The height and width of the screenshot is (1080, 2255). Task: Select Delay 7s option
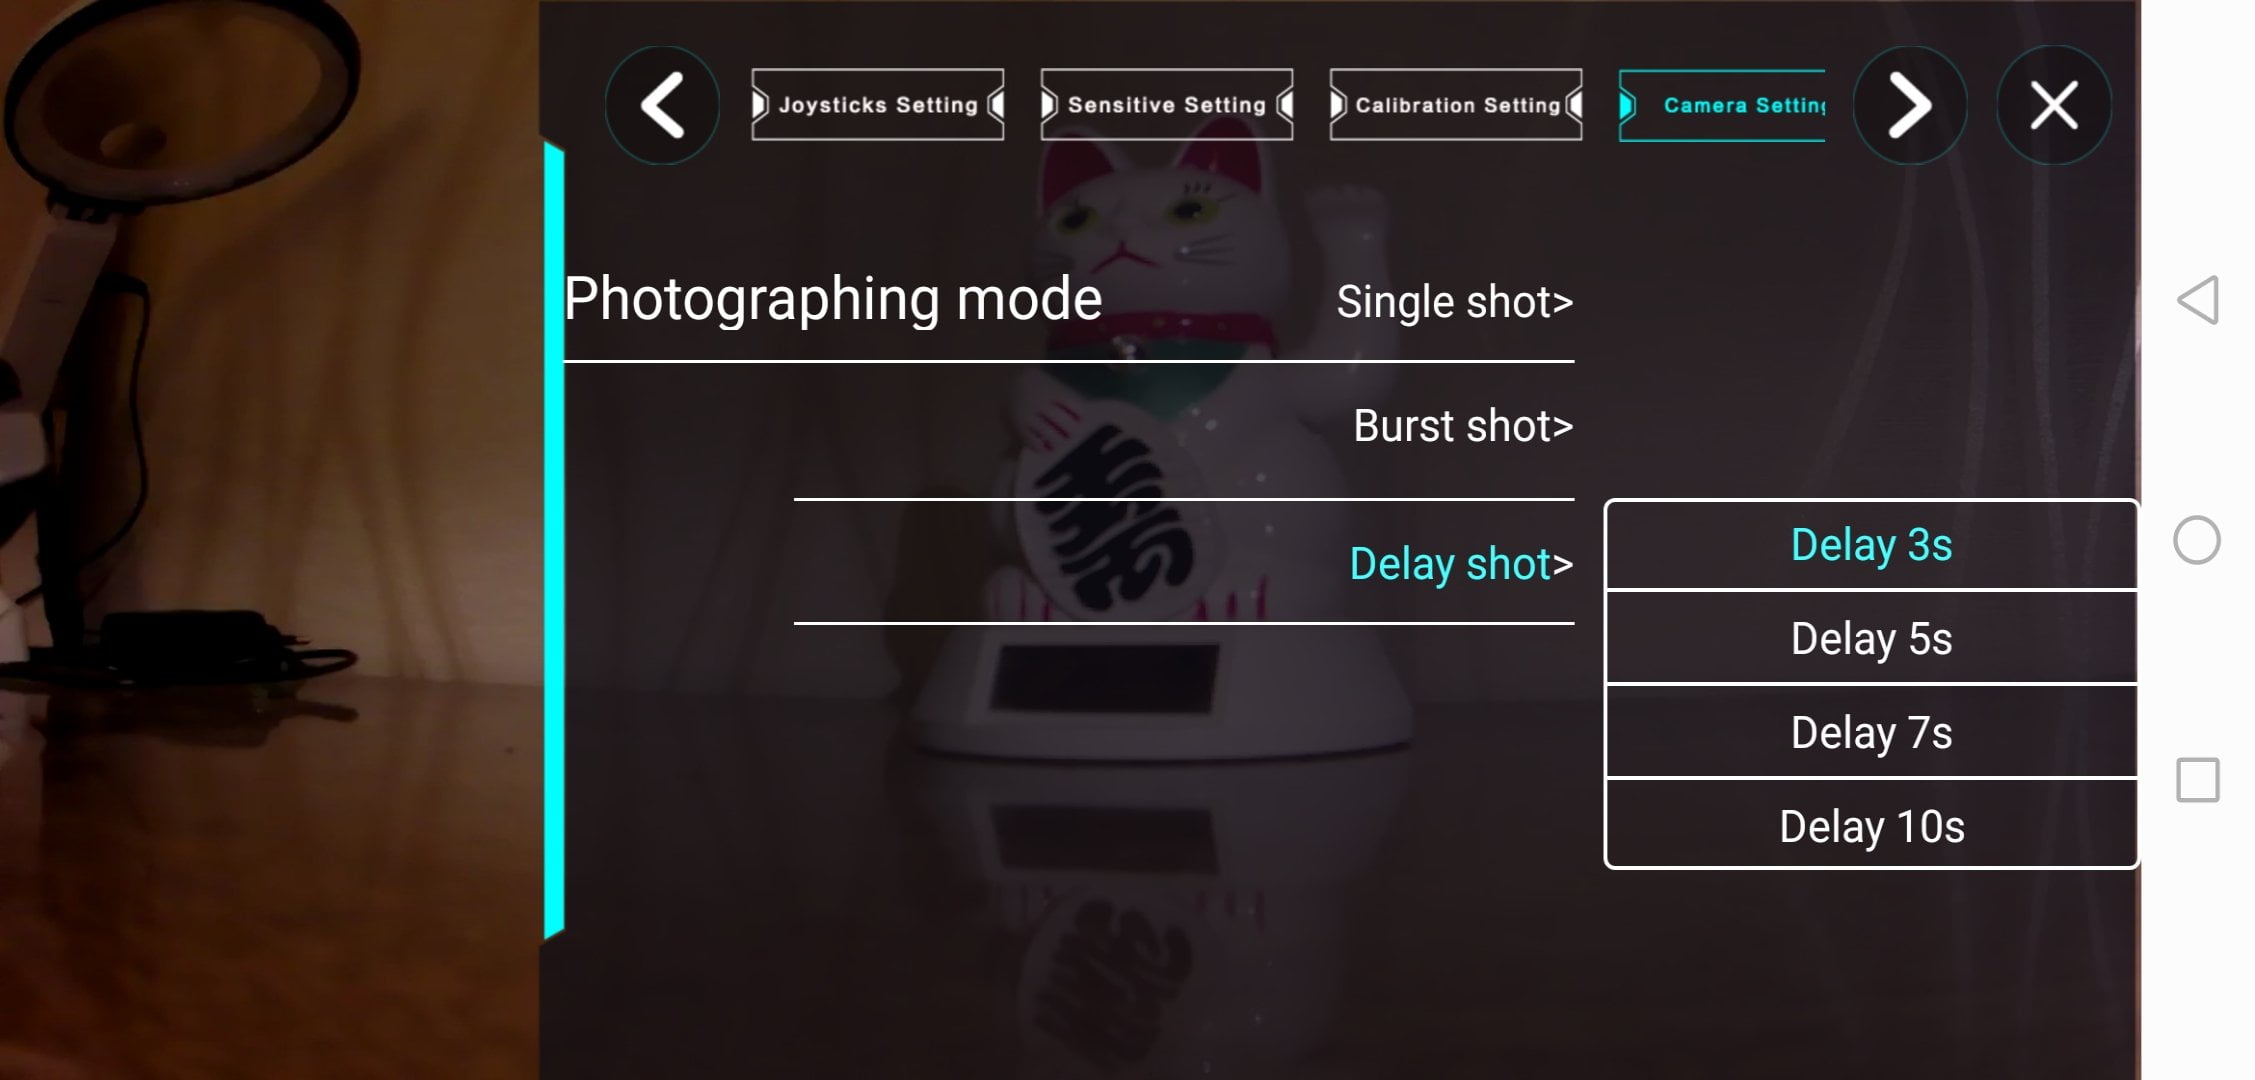(x=1871, y=733)
